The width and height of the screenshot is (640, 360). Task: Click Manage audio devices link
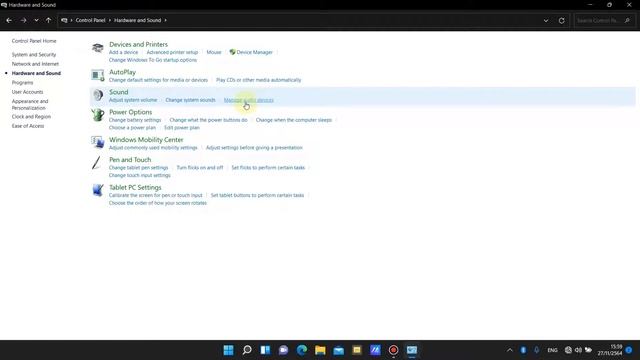coord(249,100)
